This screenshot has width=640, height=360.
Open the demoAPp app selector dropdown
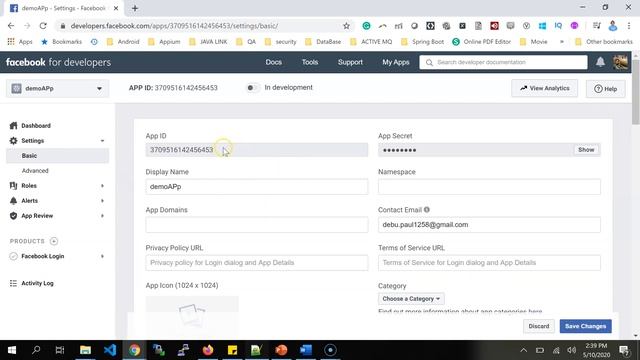(x=58, y=89)
